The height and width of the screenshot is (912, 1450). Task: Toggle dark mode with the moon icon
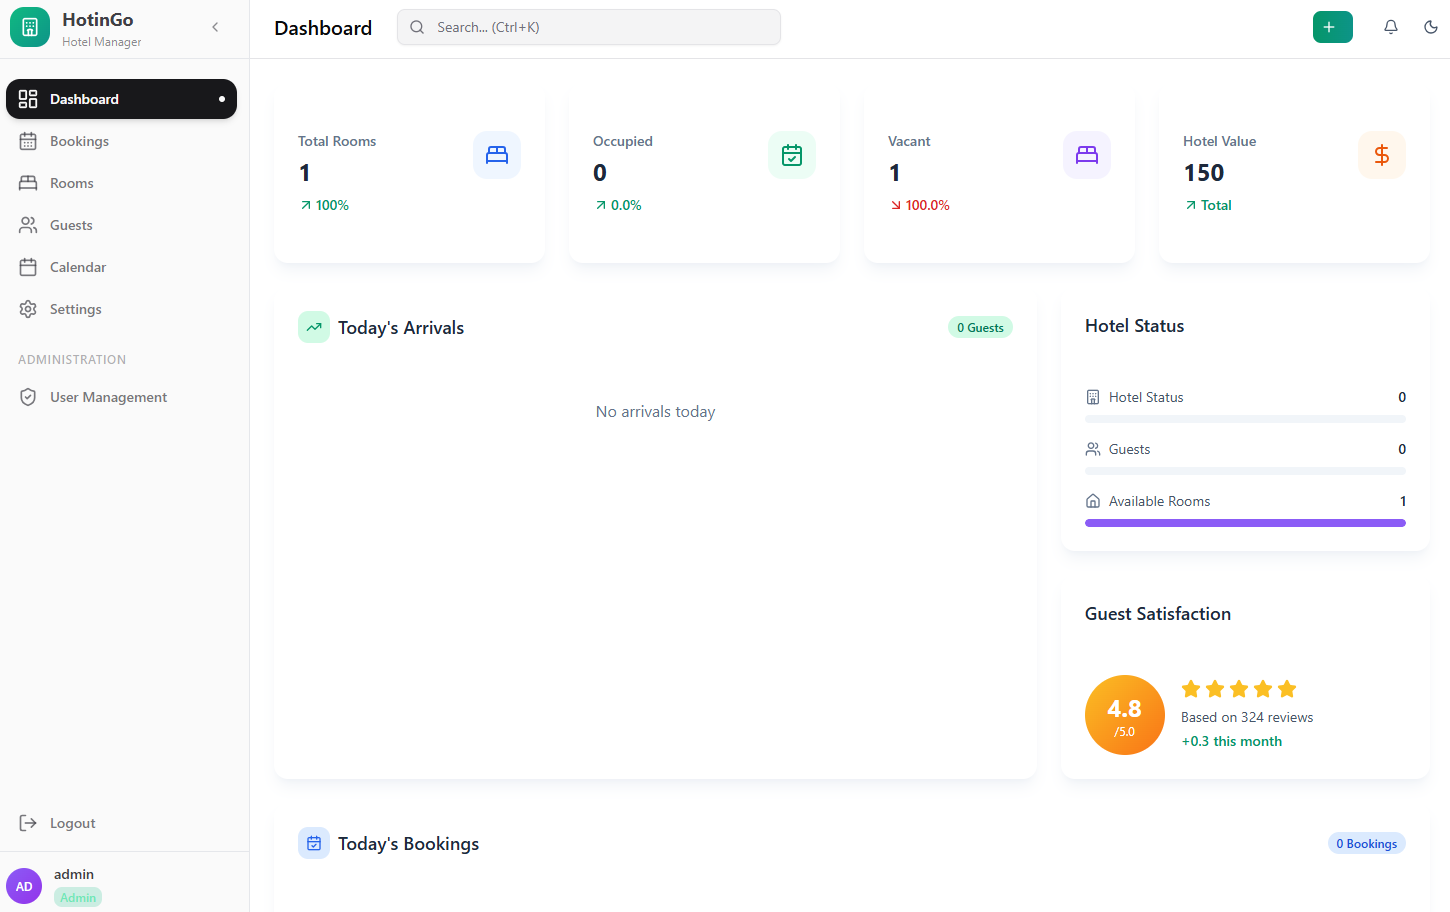point(1430,27)
